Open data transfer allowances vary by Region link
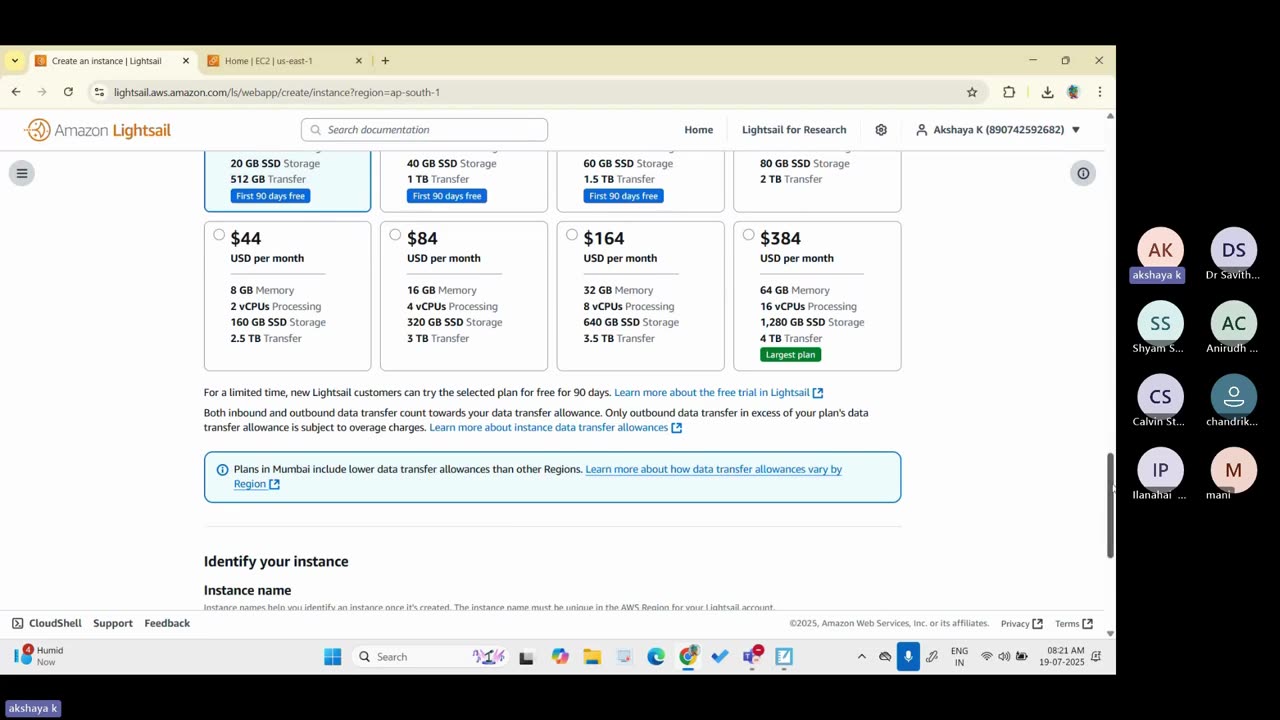The image size is (1280, 720). pos(538,477)
